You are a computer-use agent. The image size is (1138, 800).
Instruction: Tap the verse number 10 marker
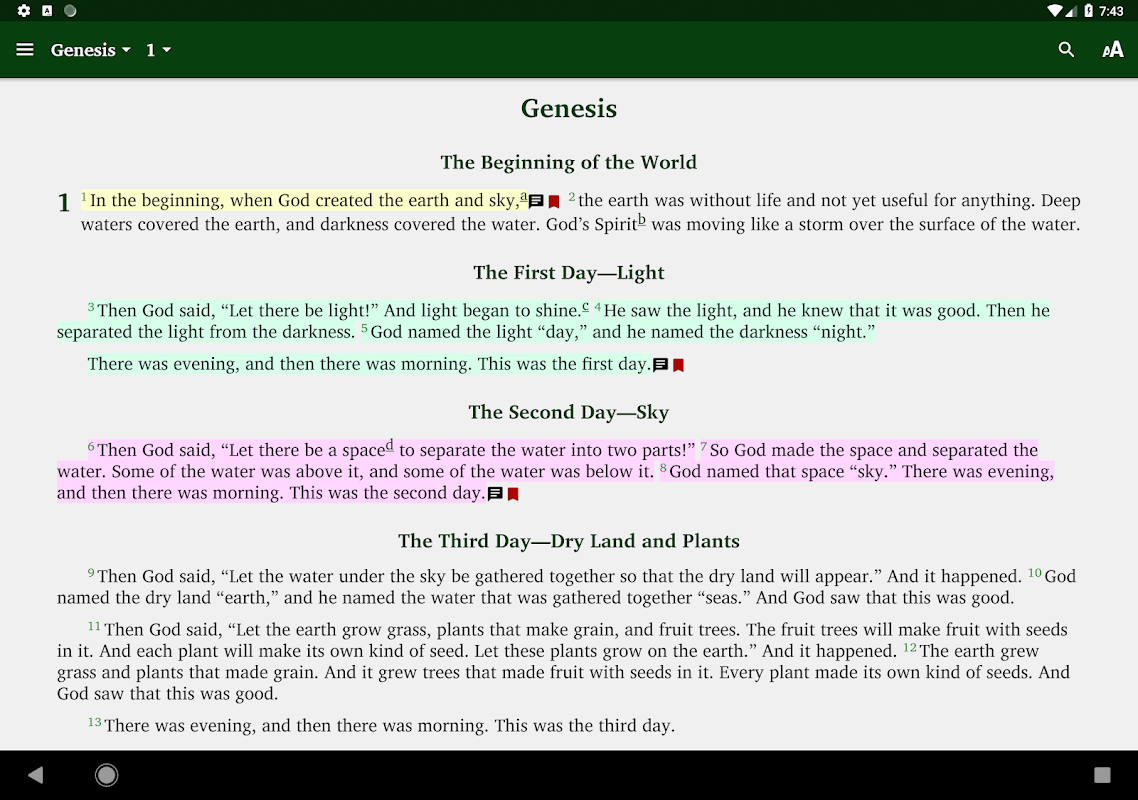point(1035,574)
